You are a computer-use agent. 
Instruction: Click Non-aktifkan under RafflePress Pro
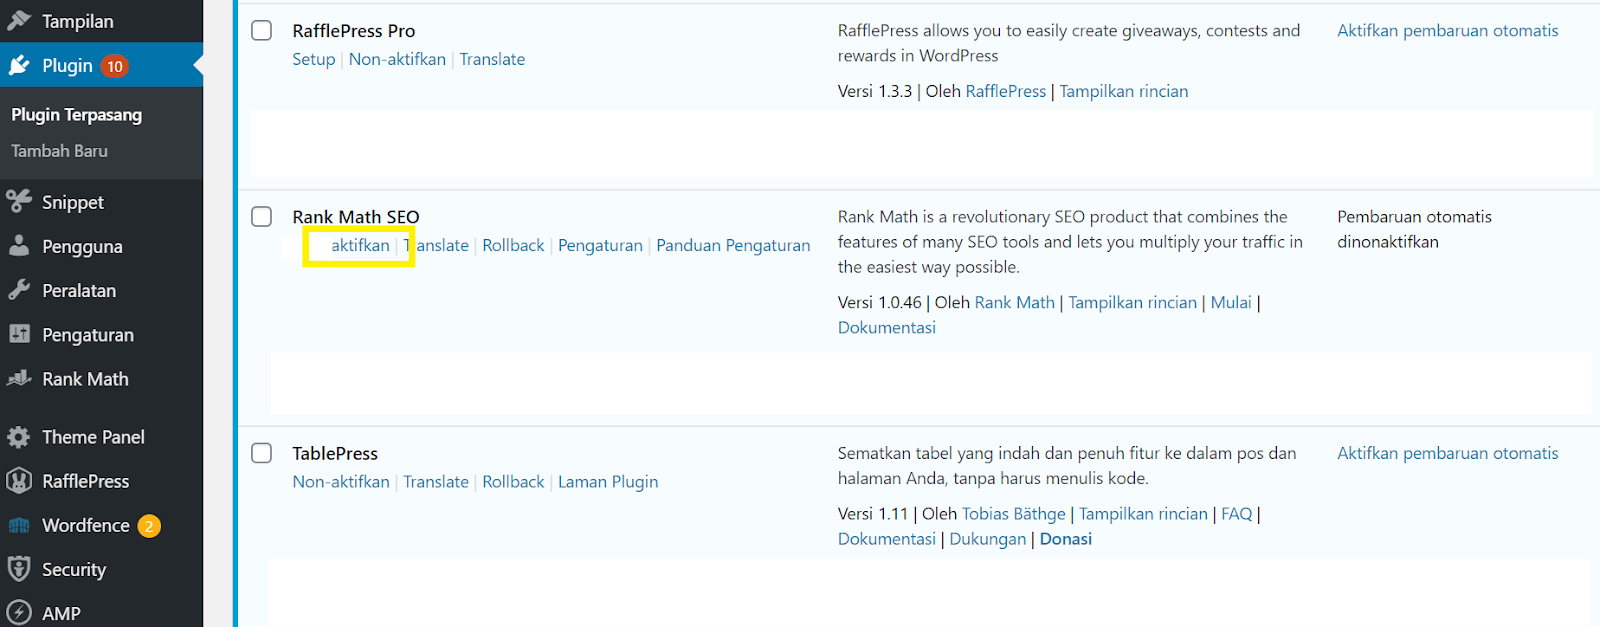[x=397, y=59]
